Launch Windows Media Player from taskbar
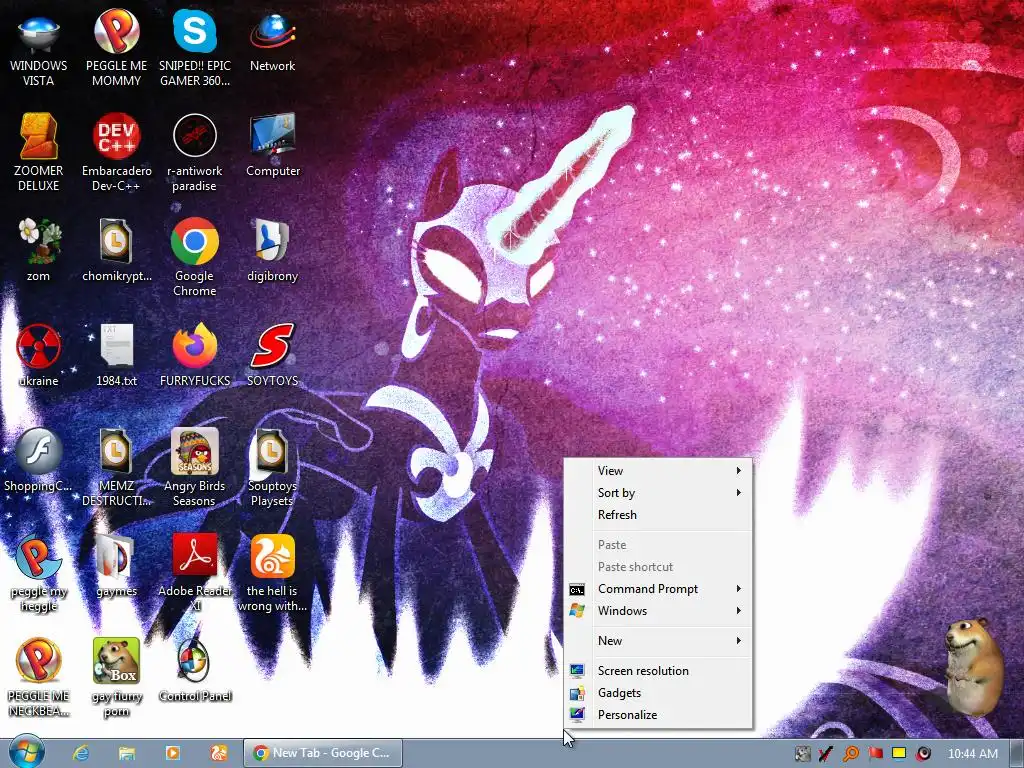 click(x=172, y=753)
